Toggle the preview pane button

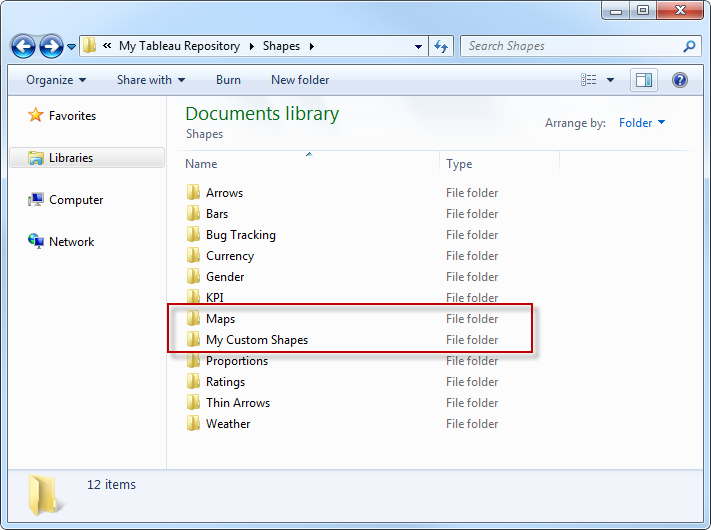644,80
